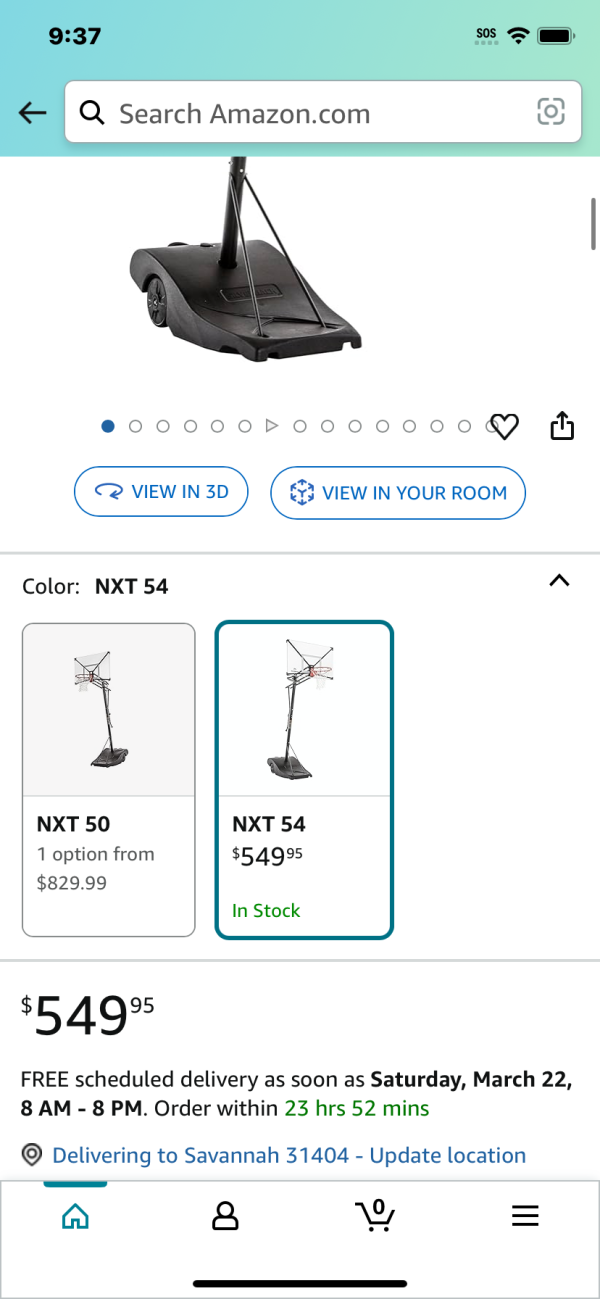Collapse the Color options chevron
Image resolution: width=600 pixels, height=1299 pixels.
(x=560, y=581)
